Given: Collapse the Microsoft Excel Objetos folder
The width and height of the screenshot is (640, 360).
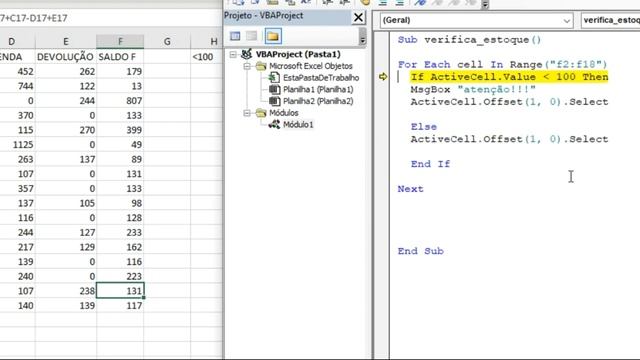Looking at the screenshot, I should pyautogui.click(x=247, y=66).
